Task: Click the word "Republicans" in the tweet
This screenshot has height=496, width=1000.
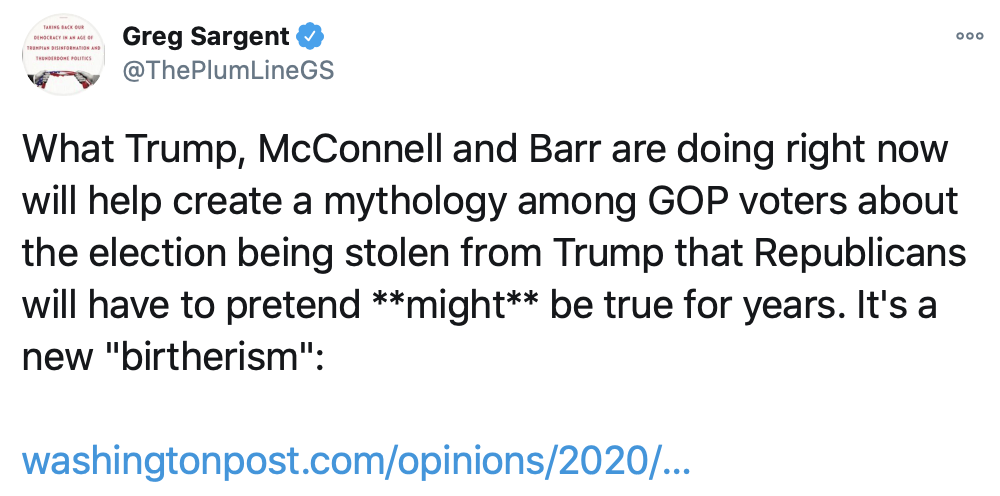Action: [860, 255]
